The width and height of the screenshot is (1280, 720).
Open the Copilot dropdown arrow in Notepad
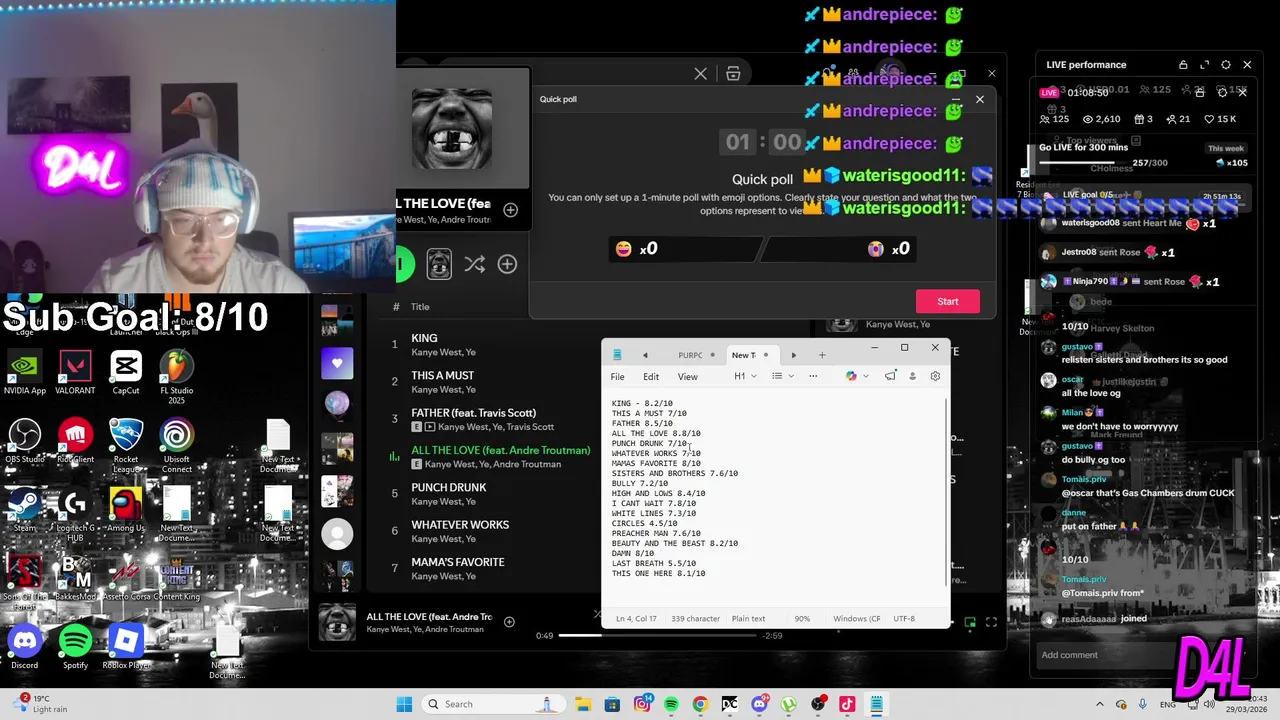(x=865, y=376)
